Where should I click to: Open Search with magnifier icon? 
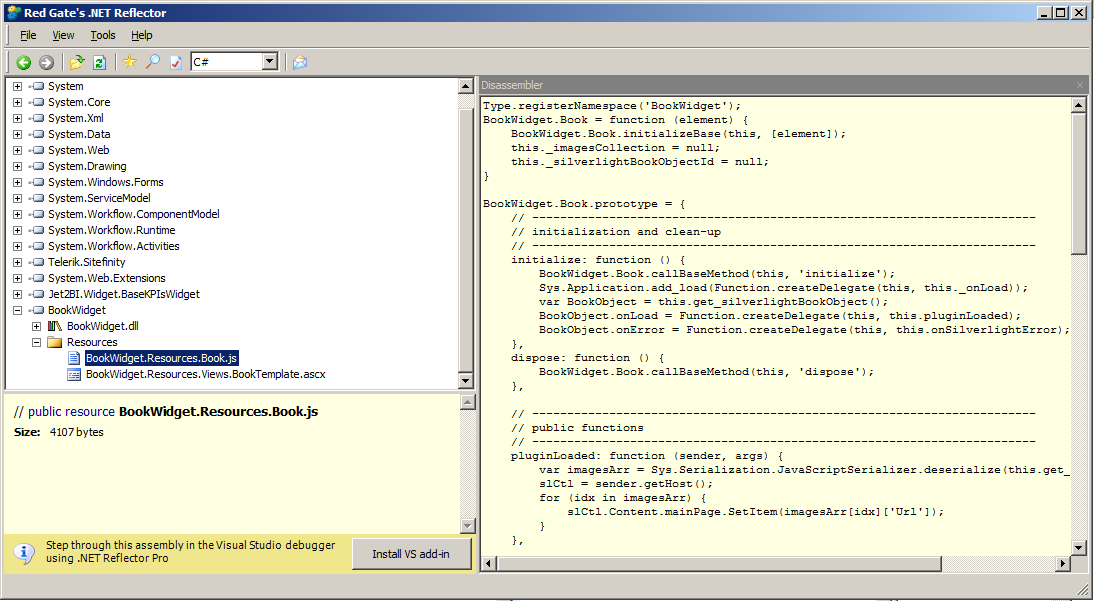coord(152,62)
